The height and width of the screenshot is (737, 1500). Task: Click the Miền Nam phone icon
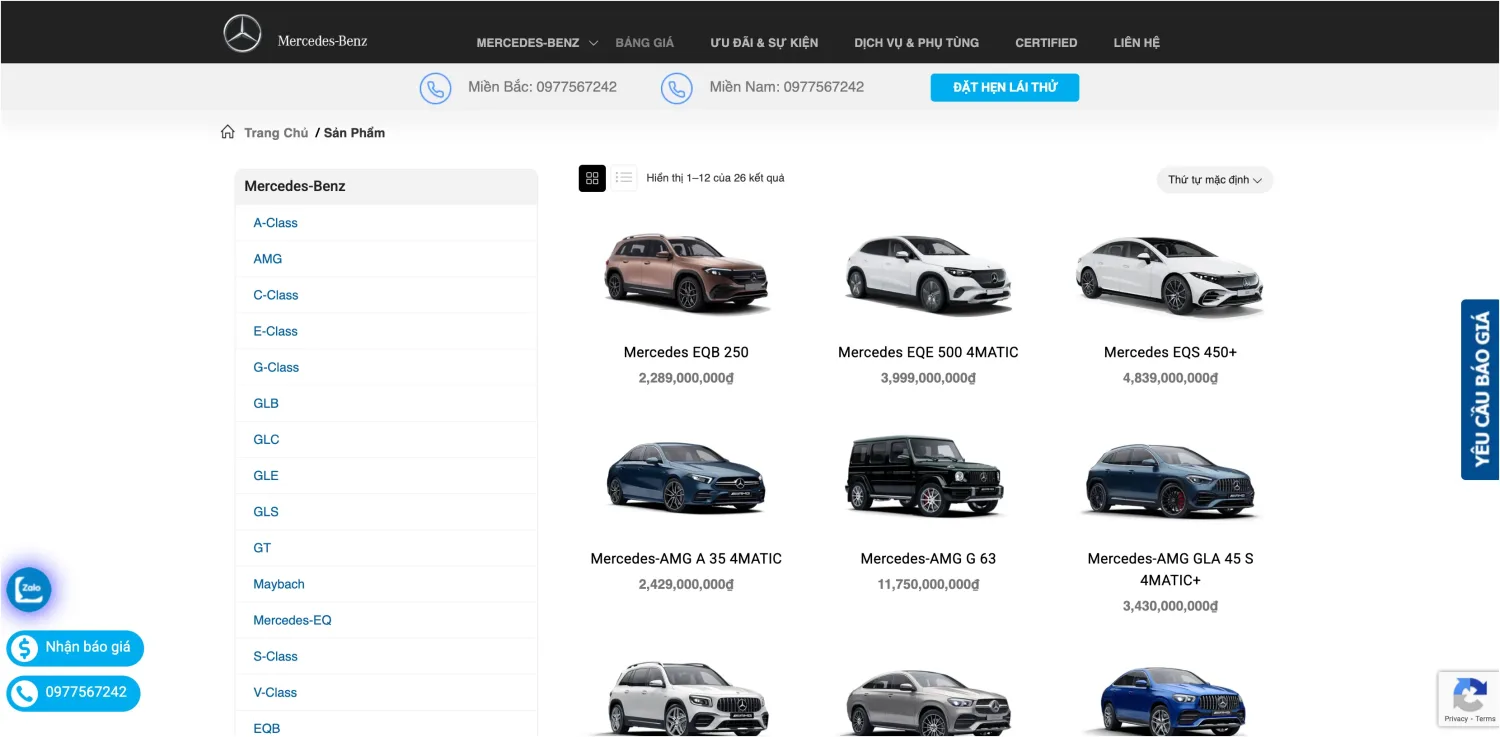click(x=677, y=88)
